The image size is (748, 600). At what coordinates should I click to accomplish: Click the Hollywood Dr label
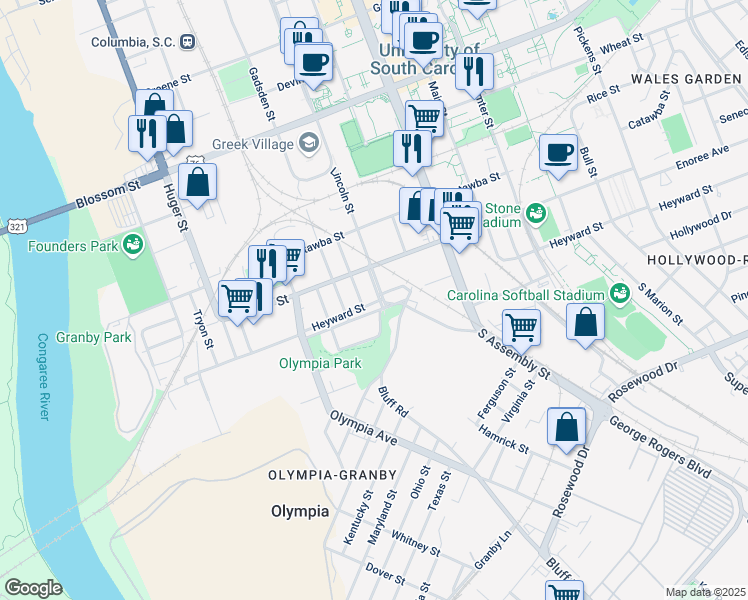click(x=701, y=226)
